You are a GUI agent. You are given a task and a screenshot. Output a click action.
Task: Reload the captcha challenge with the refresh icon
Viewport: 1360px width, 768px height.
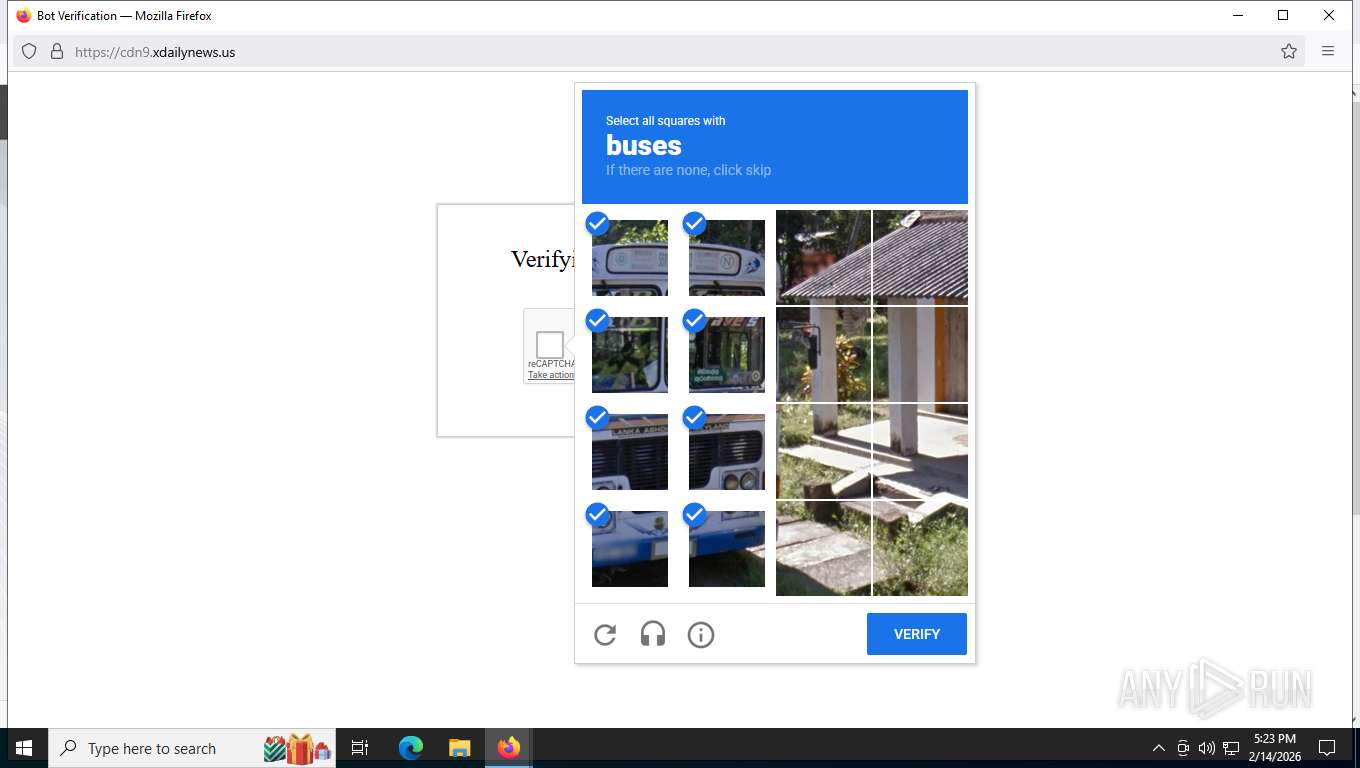tap(605, 635)
